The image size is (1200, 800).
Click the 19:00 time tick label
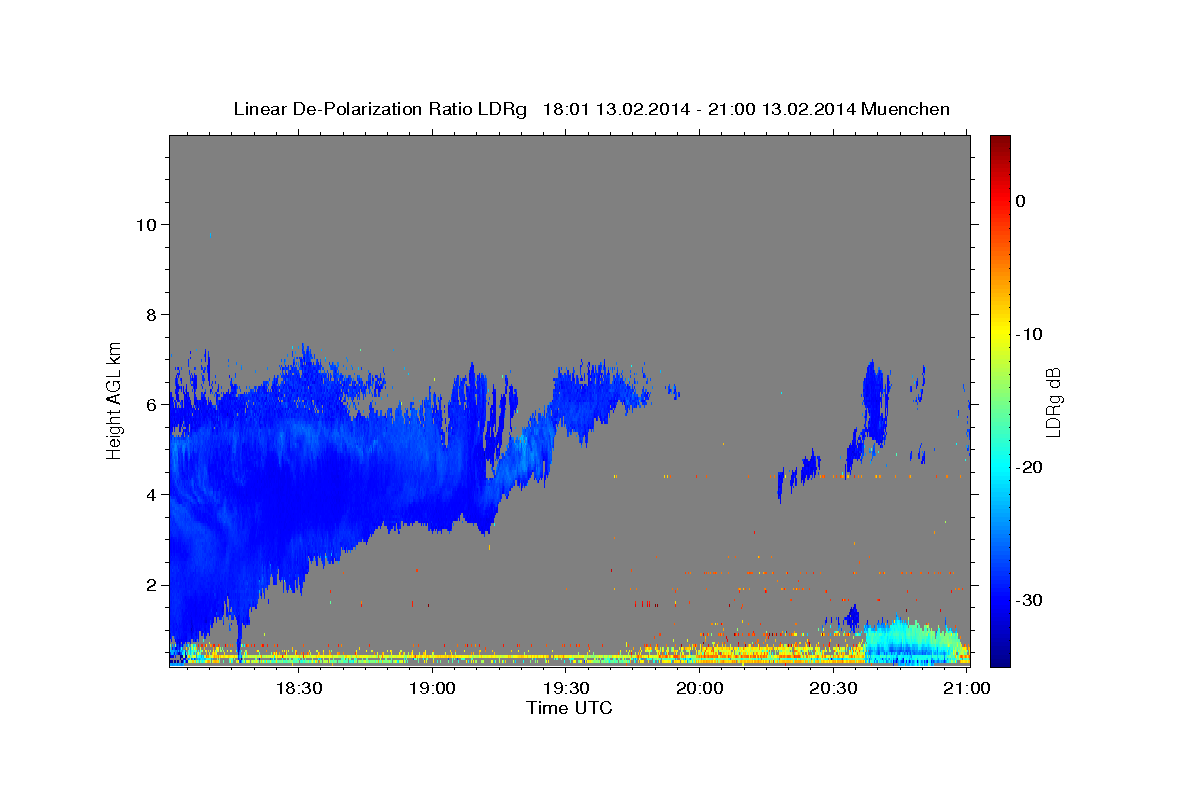pos(432,688)
